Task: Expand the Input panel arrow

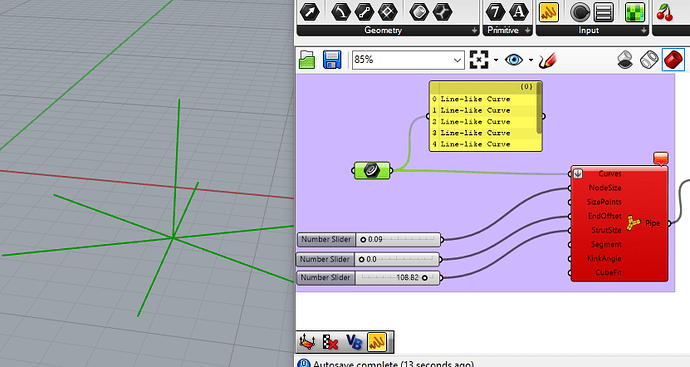Action: tap(644, 30)
